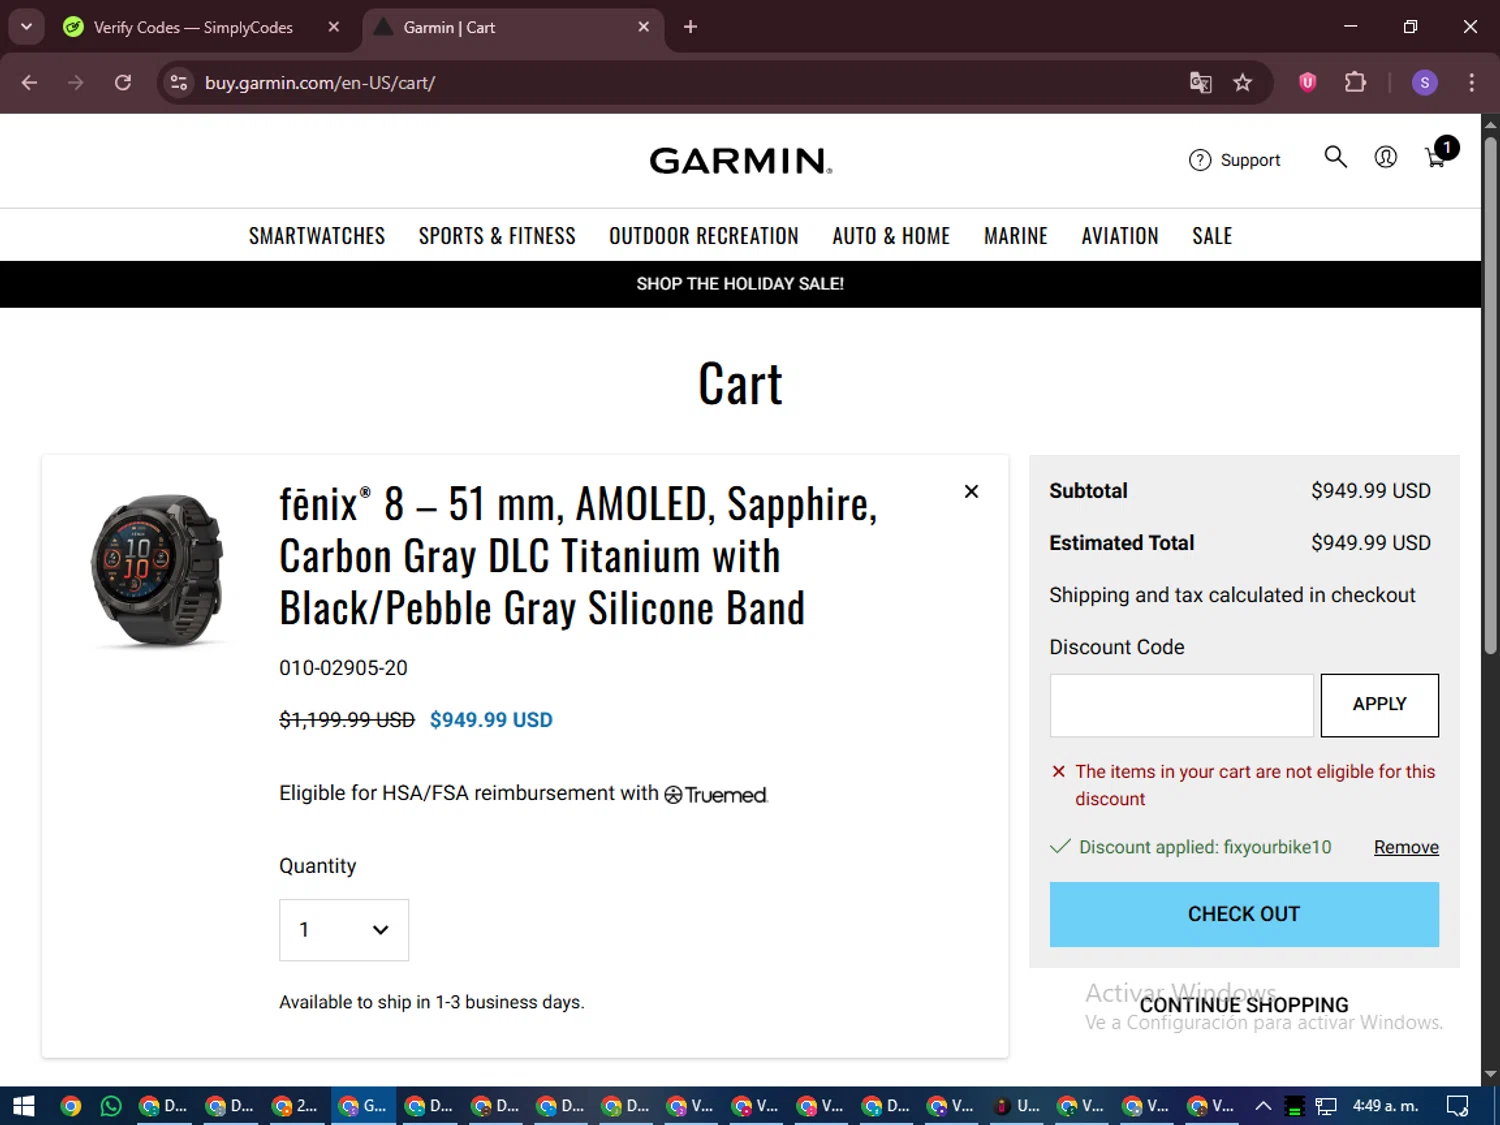Remove the applied fixyourbike10 discount
The image size is (1500, 1125).
[x=1406, y=847]
